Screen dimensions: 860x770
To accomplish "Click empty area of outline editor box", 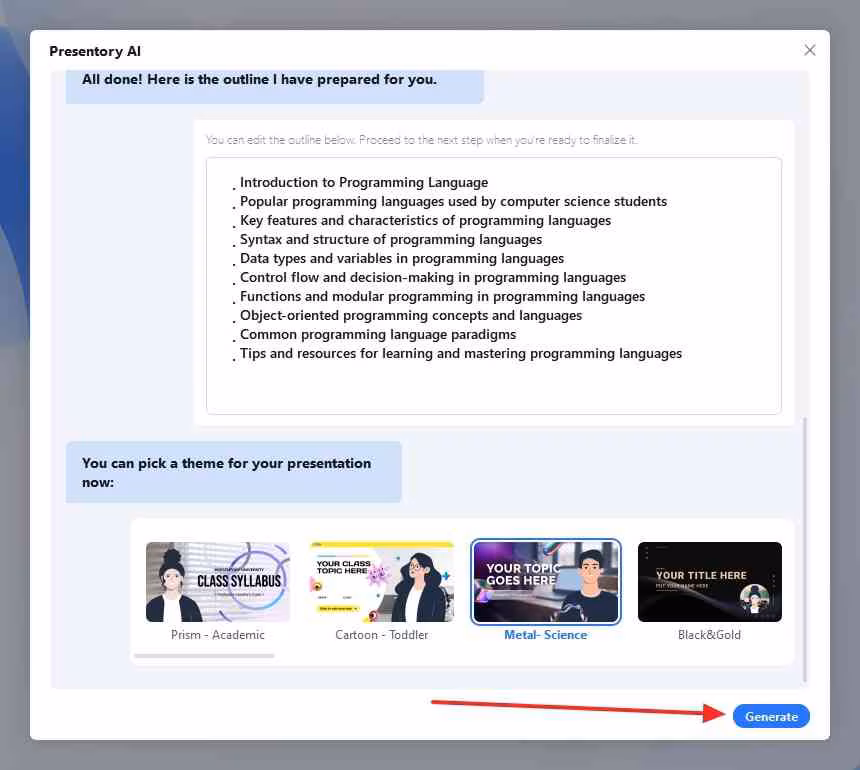I will tap(494, 388).
